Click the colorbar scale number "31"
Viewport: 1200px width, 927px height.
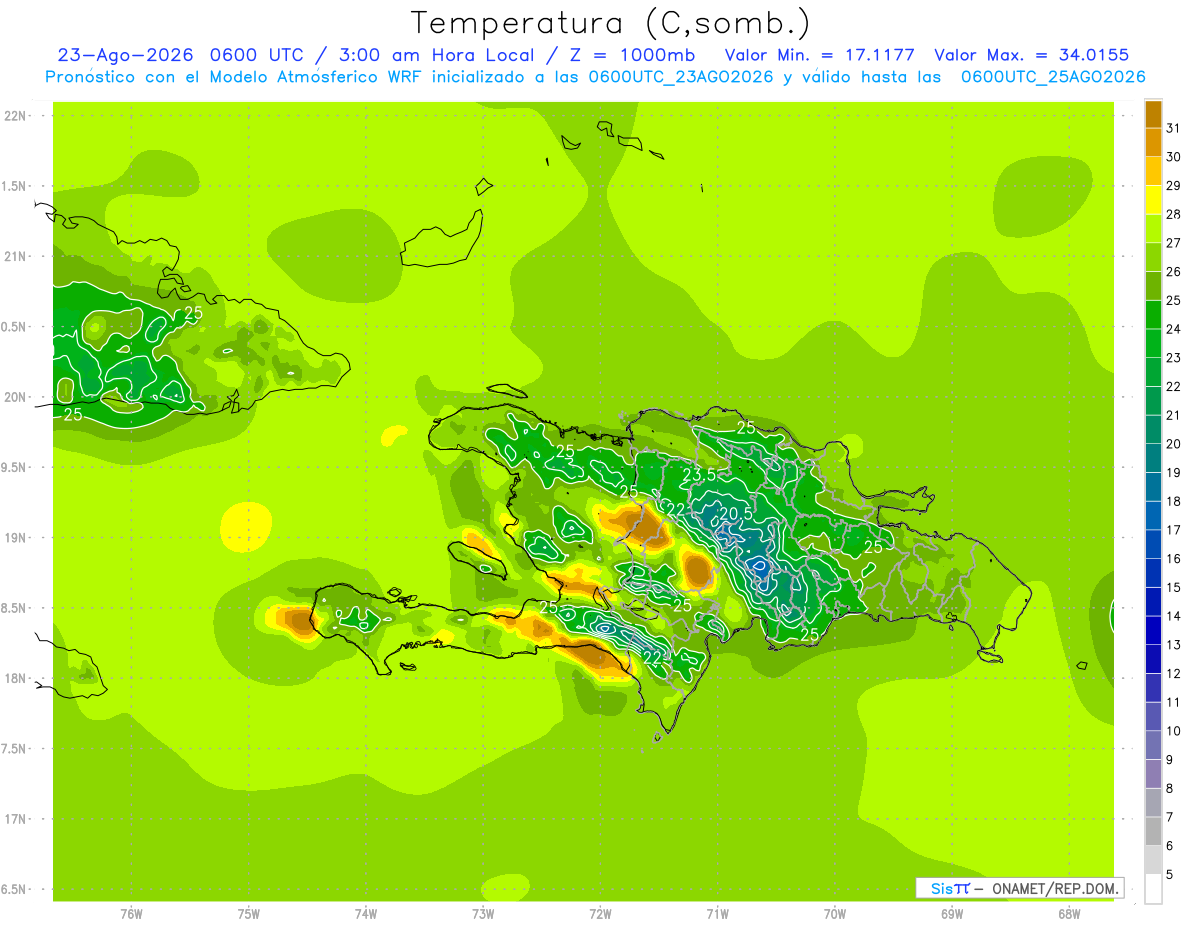pyautogui.click(x=1173, y=127)
